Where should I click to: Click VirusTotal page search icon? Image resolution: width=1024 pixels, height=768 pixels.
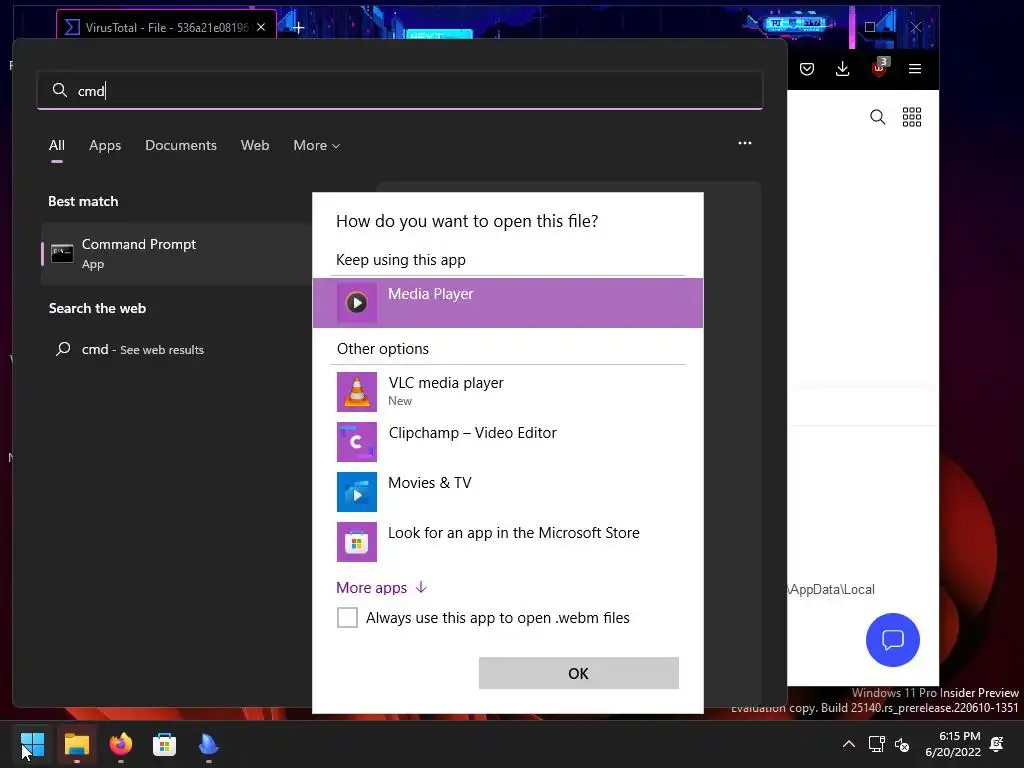877,117
